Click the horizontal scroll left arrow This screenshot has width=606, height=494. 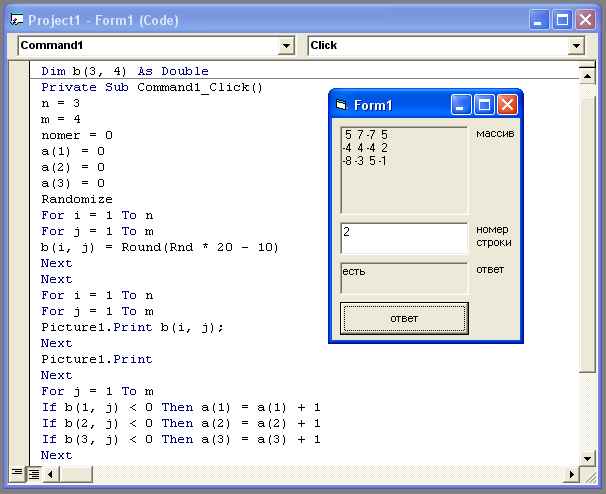(50, 474)
